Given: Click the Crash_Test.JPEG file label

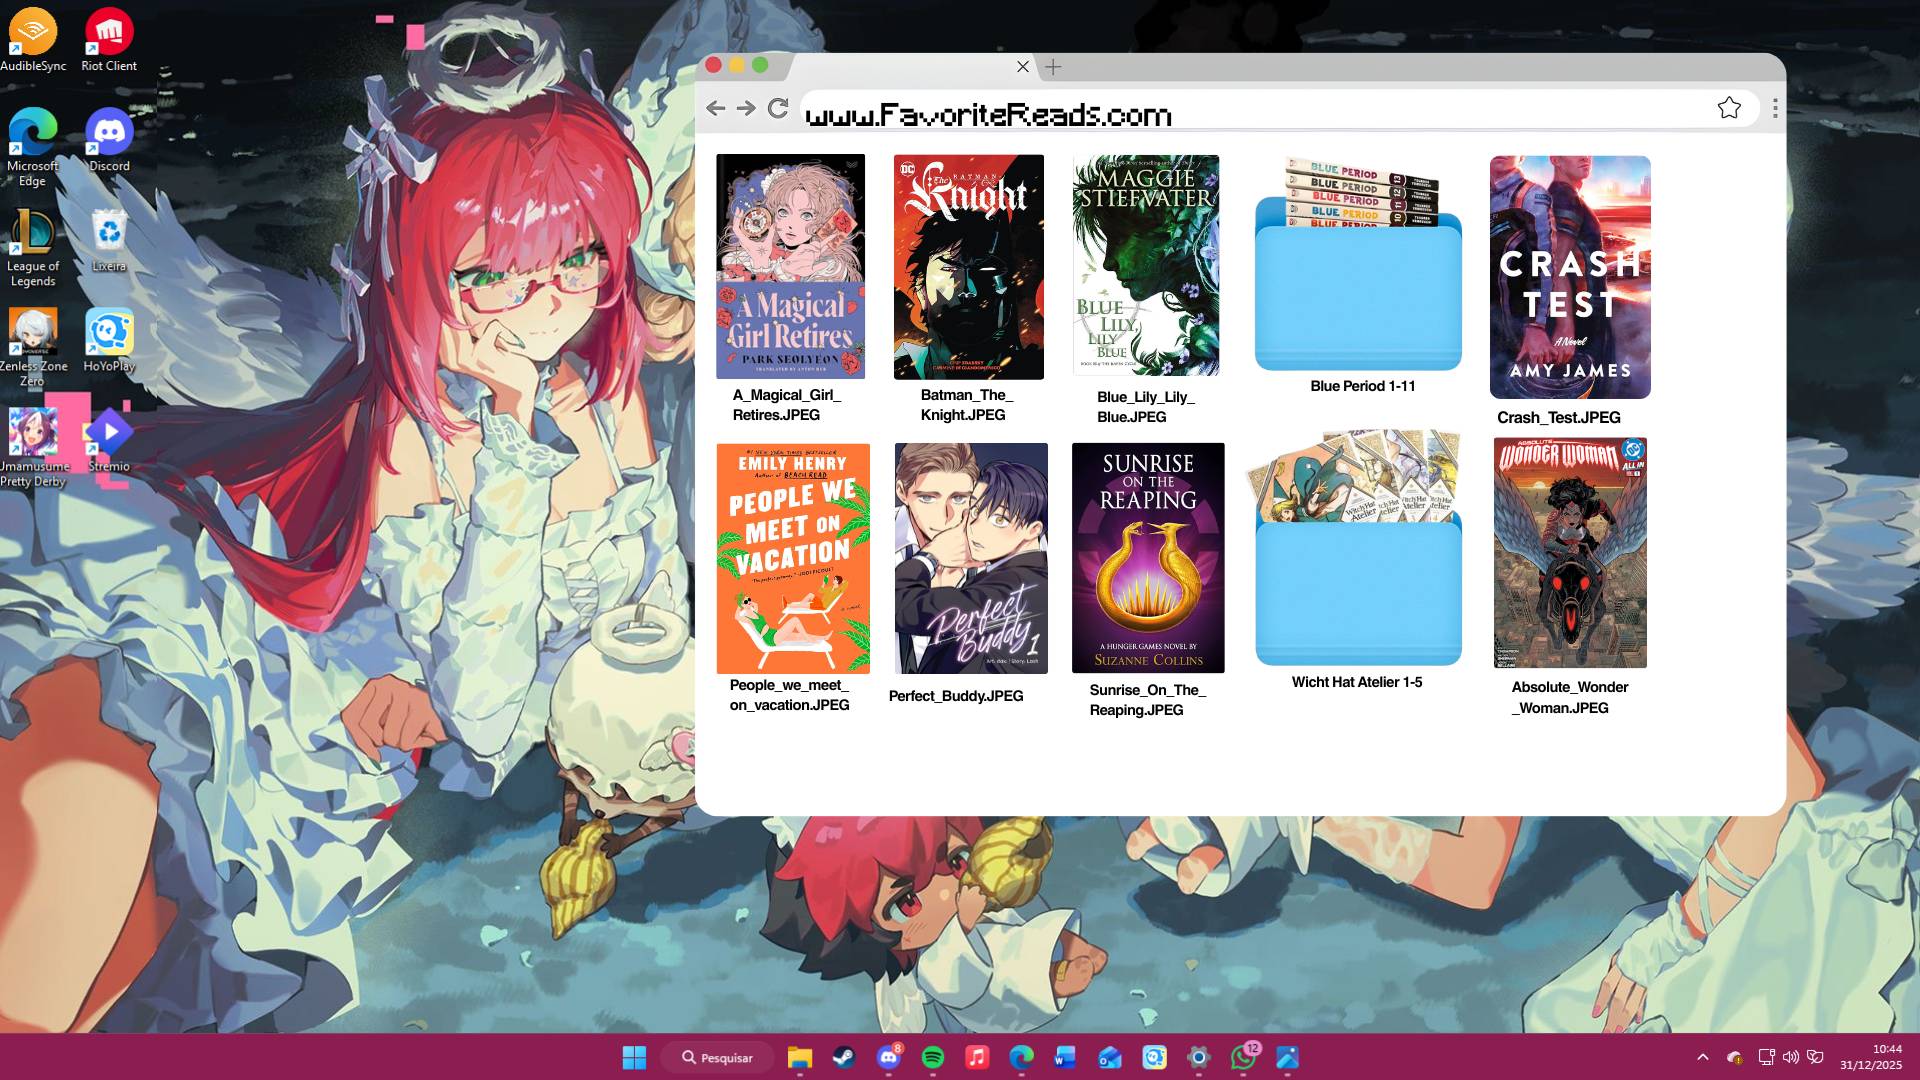Looking at the screenshot, I should coord(1558,418).
